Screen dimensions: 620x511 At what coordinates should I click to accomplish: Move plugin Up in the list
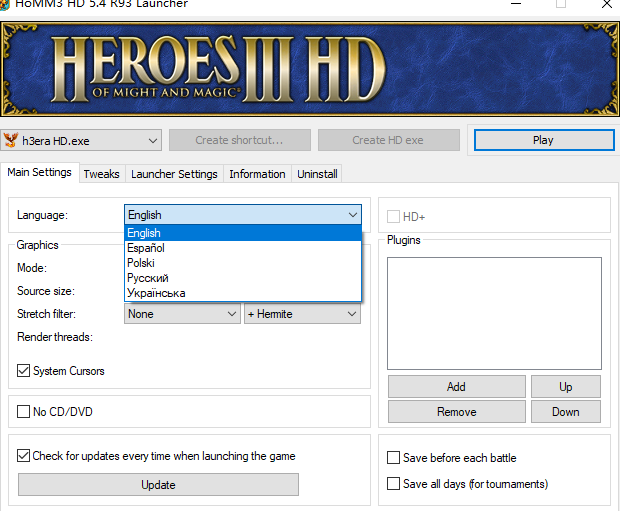coord(566,386)
